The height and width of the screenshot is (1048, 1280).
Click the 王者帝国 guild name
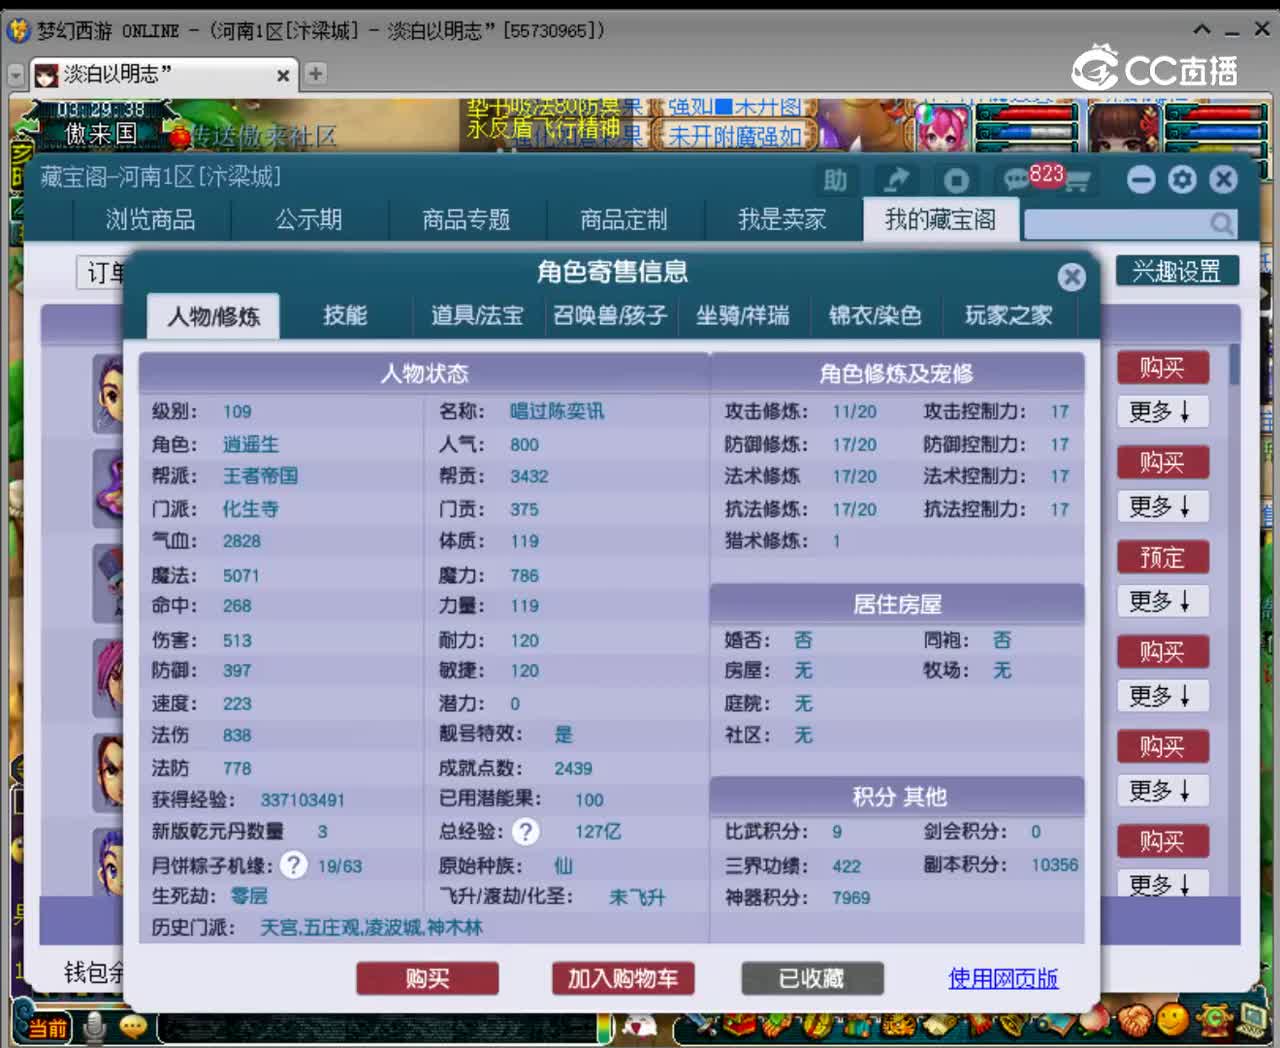(260, 476)
